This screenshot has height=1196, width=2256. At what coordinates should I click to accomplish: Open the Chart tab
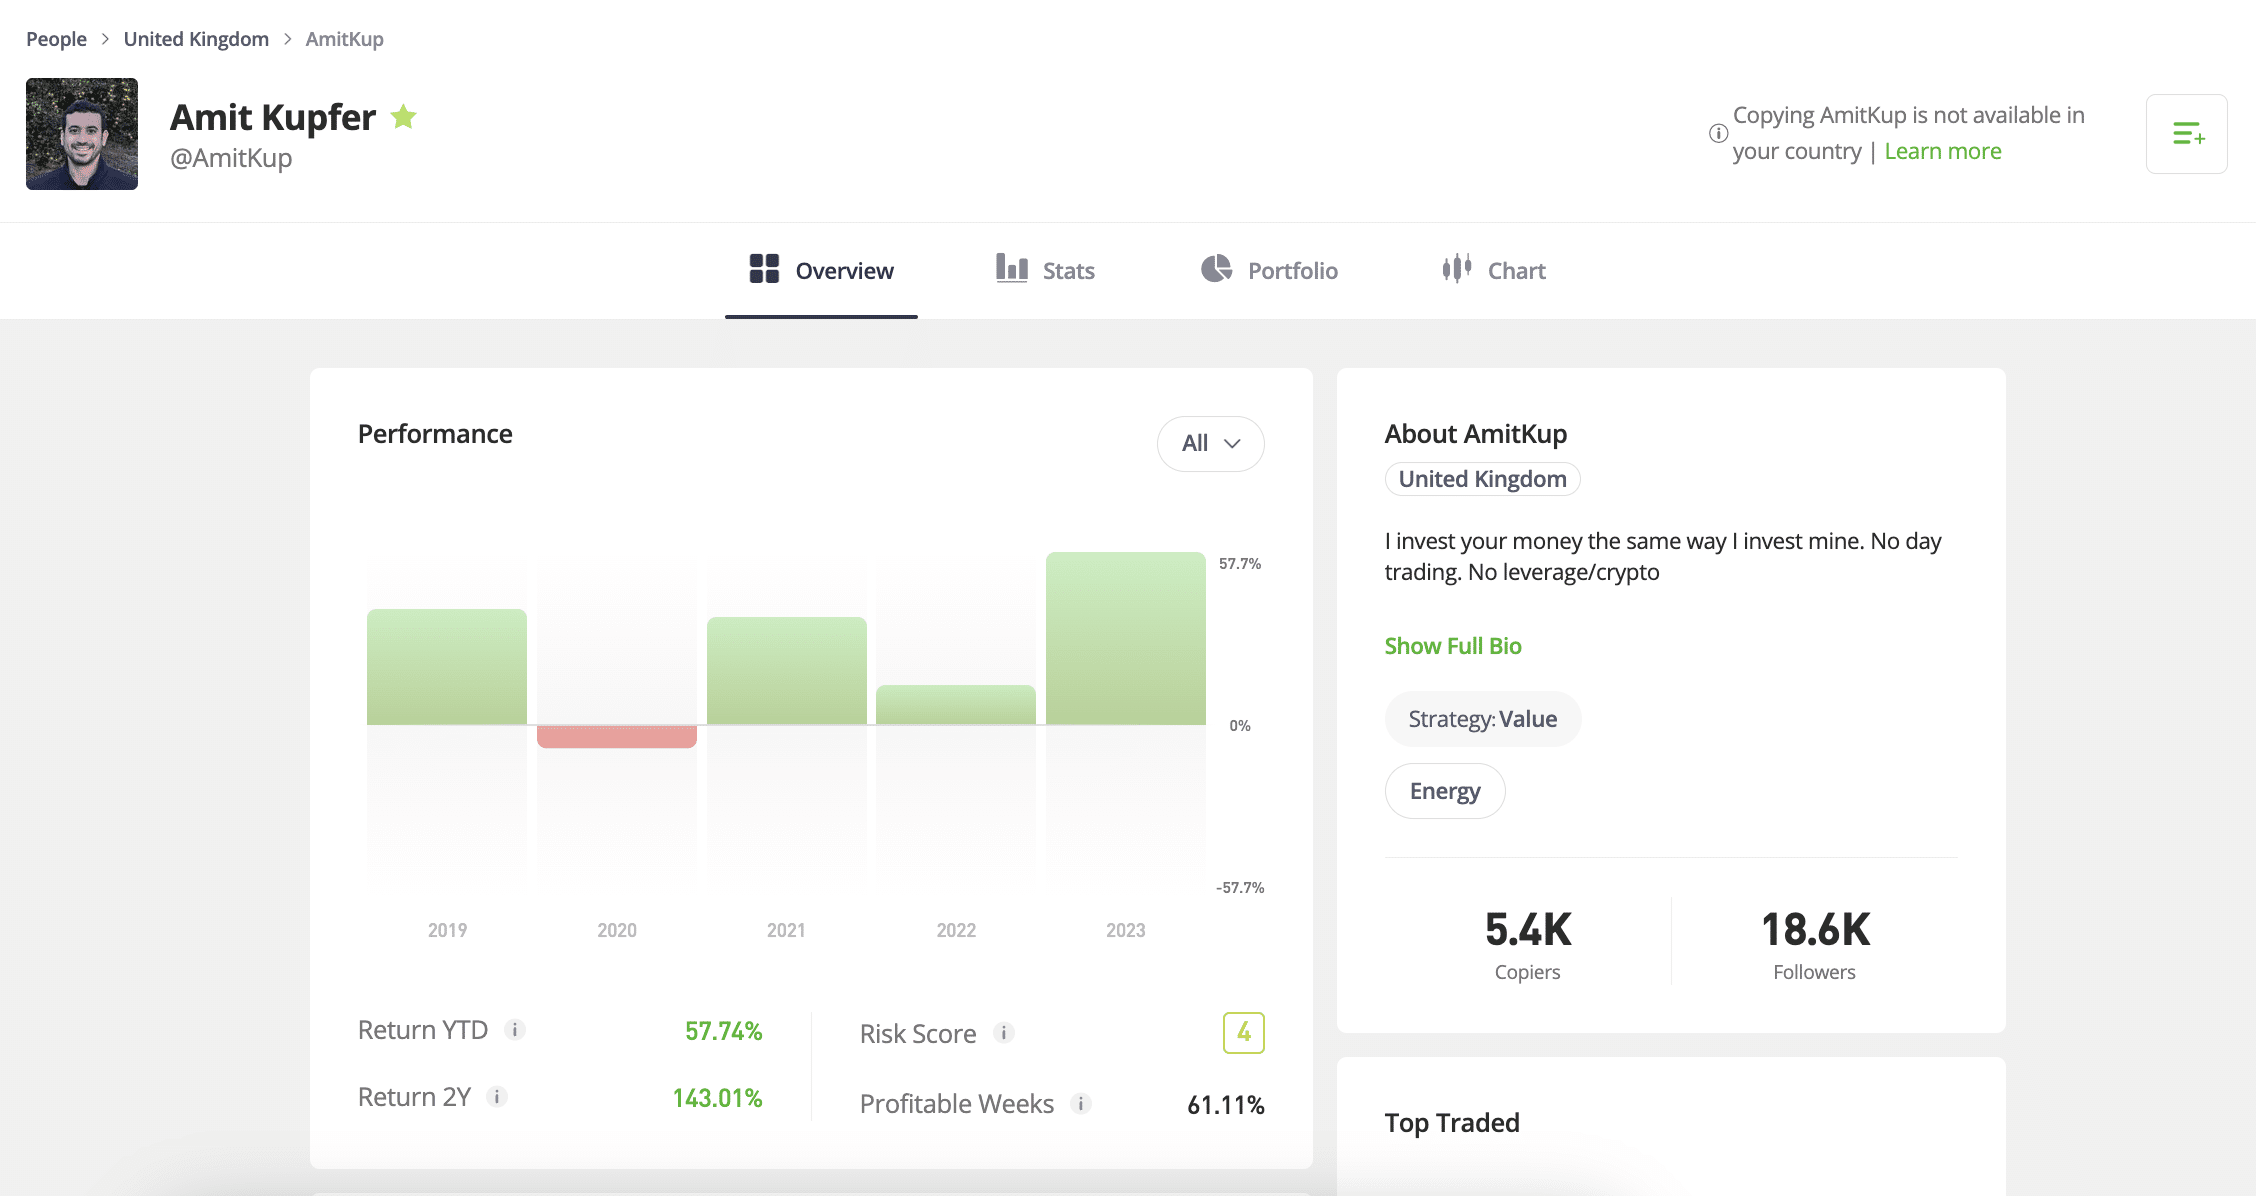[x=1494, y=270]
